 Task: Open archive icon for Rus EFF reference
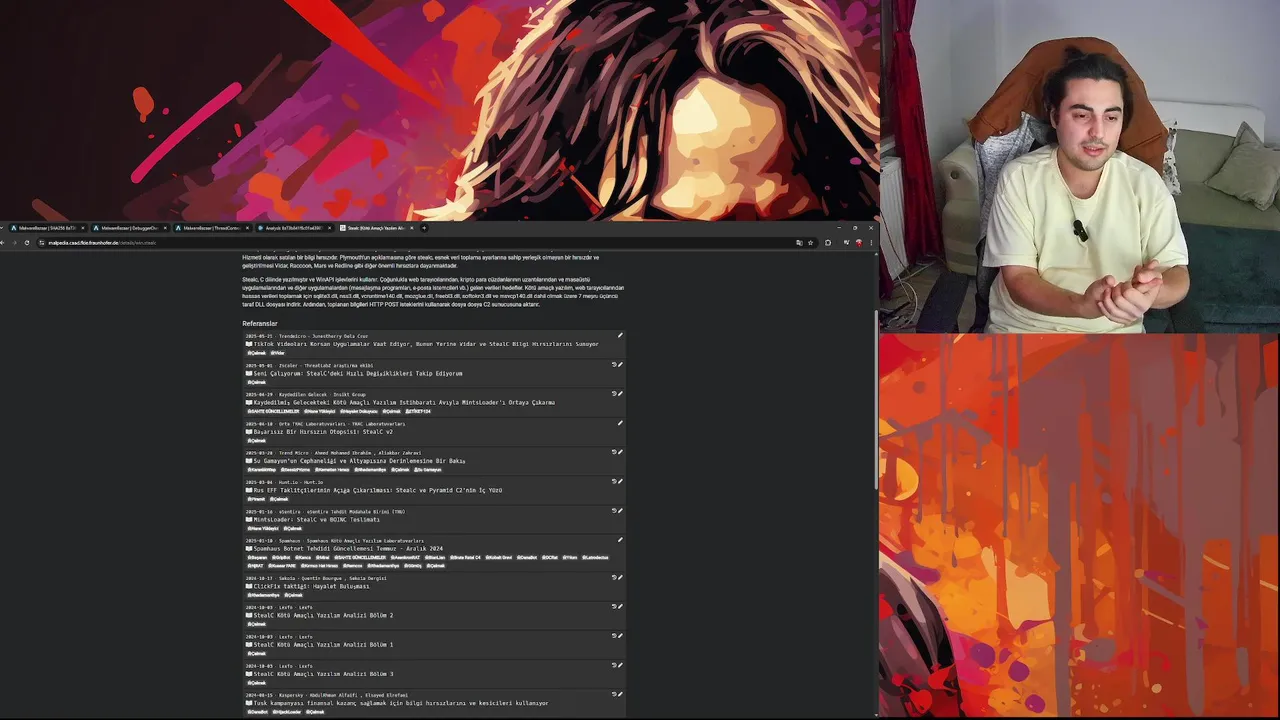point(614,481)
